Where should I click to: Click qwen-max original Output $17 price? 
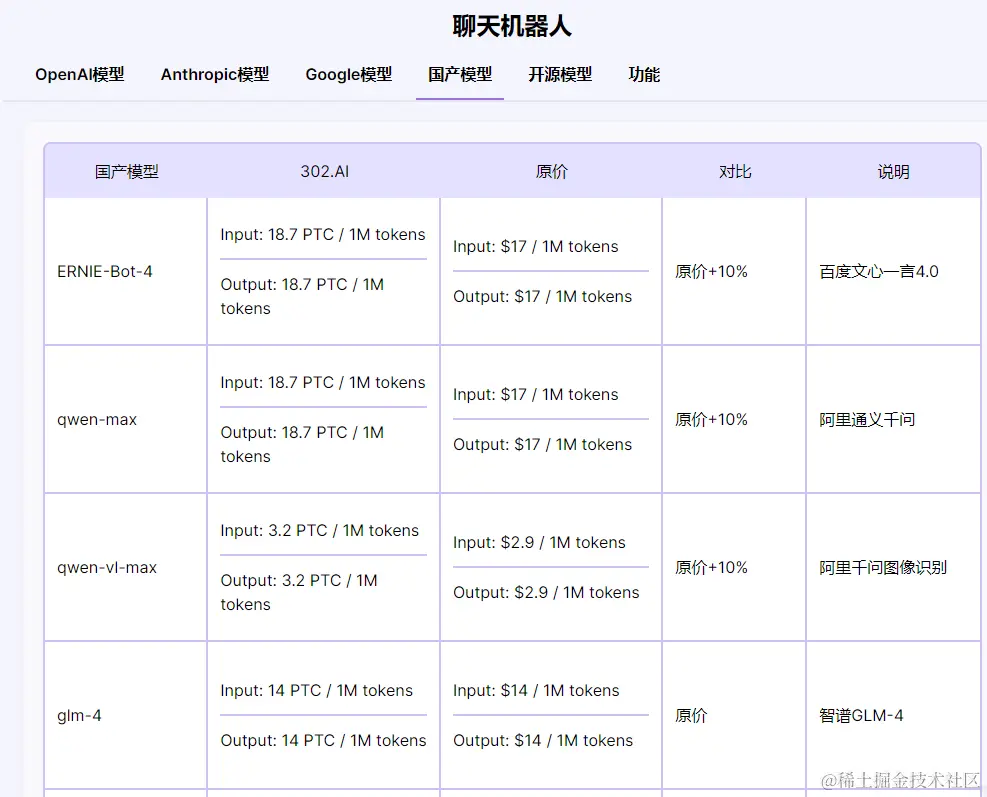(x=543, y=444)
